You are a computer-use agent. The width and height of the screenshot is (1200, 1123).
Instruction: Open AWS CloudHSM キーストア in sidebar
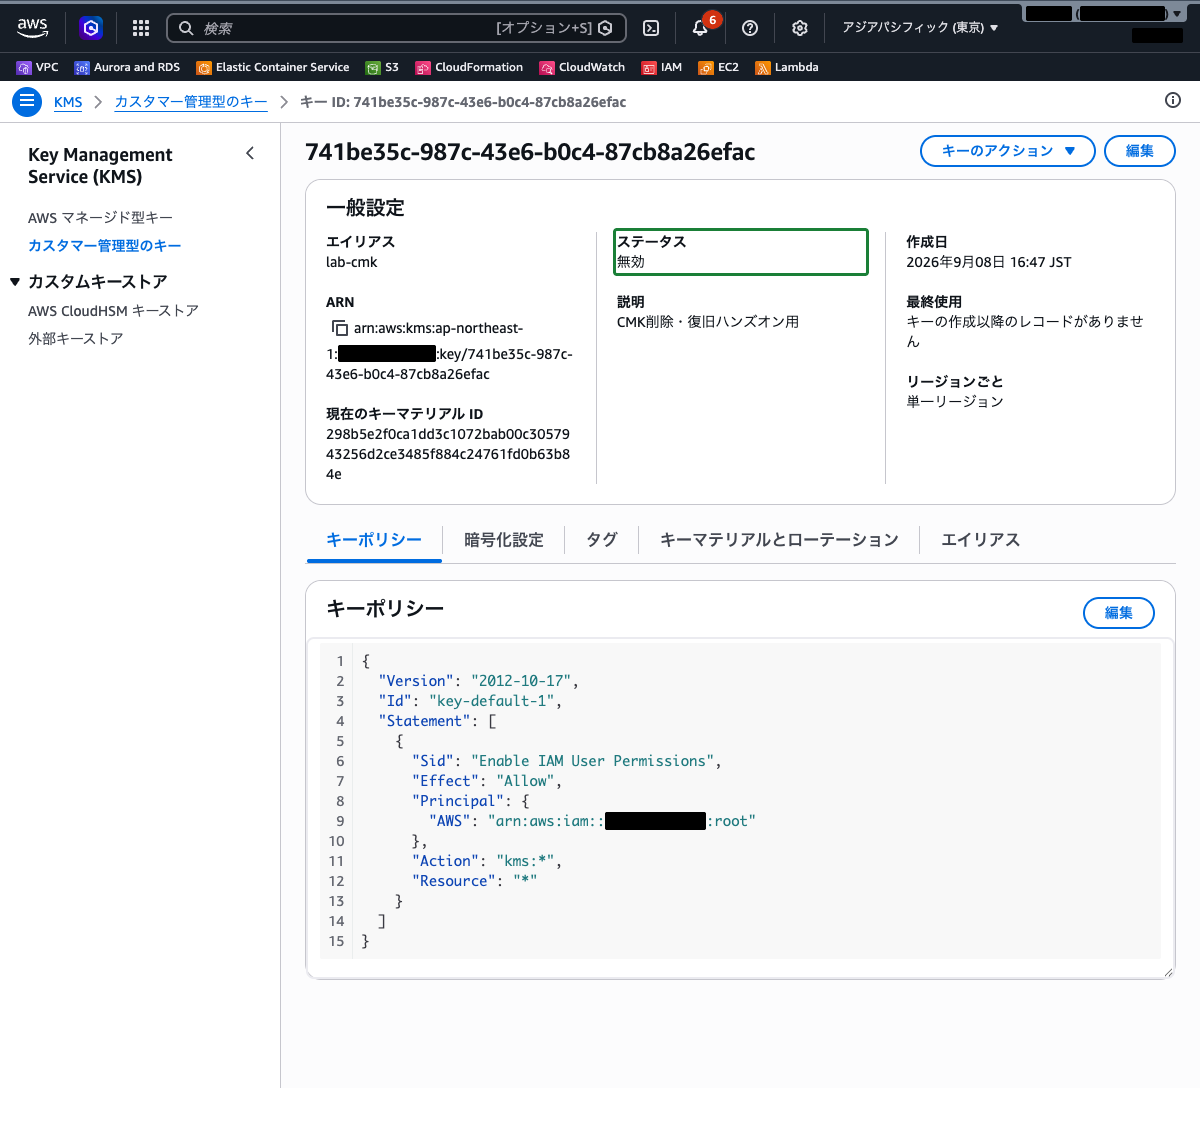click(x=114, y=310)
